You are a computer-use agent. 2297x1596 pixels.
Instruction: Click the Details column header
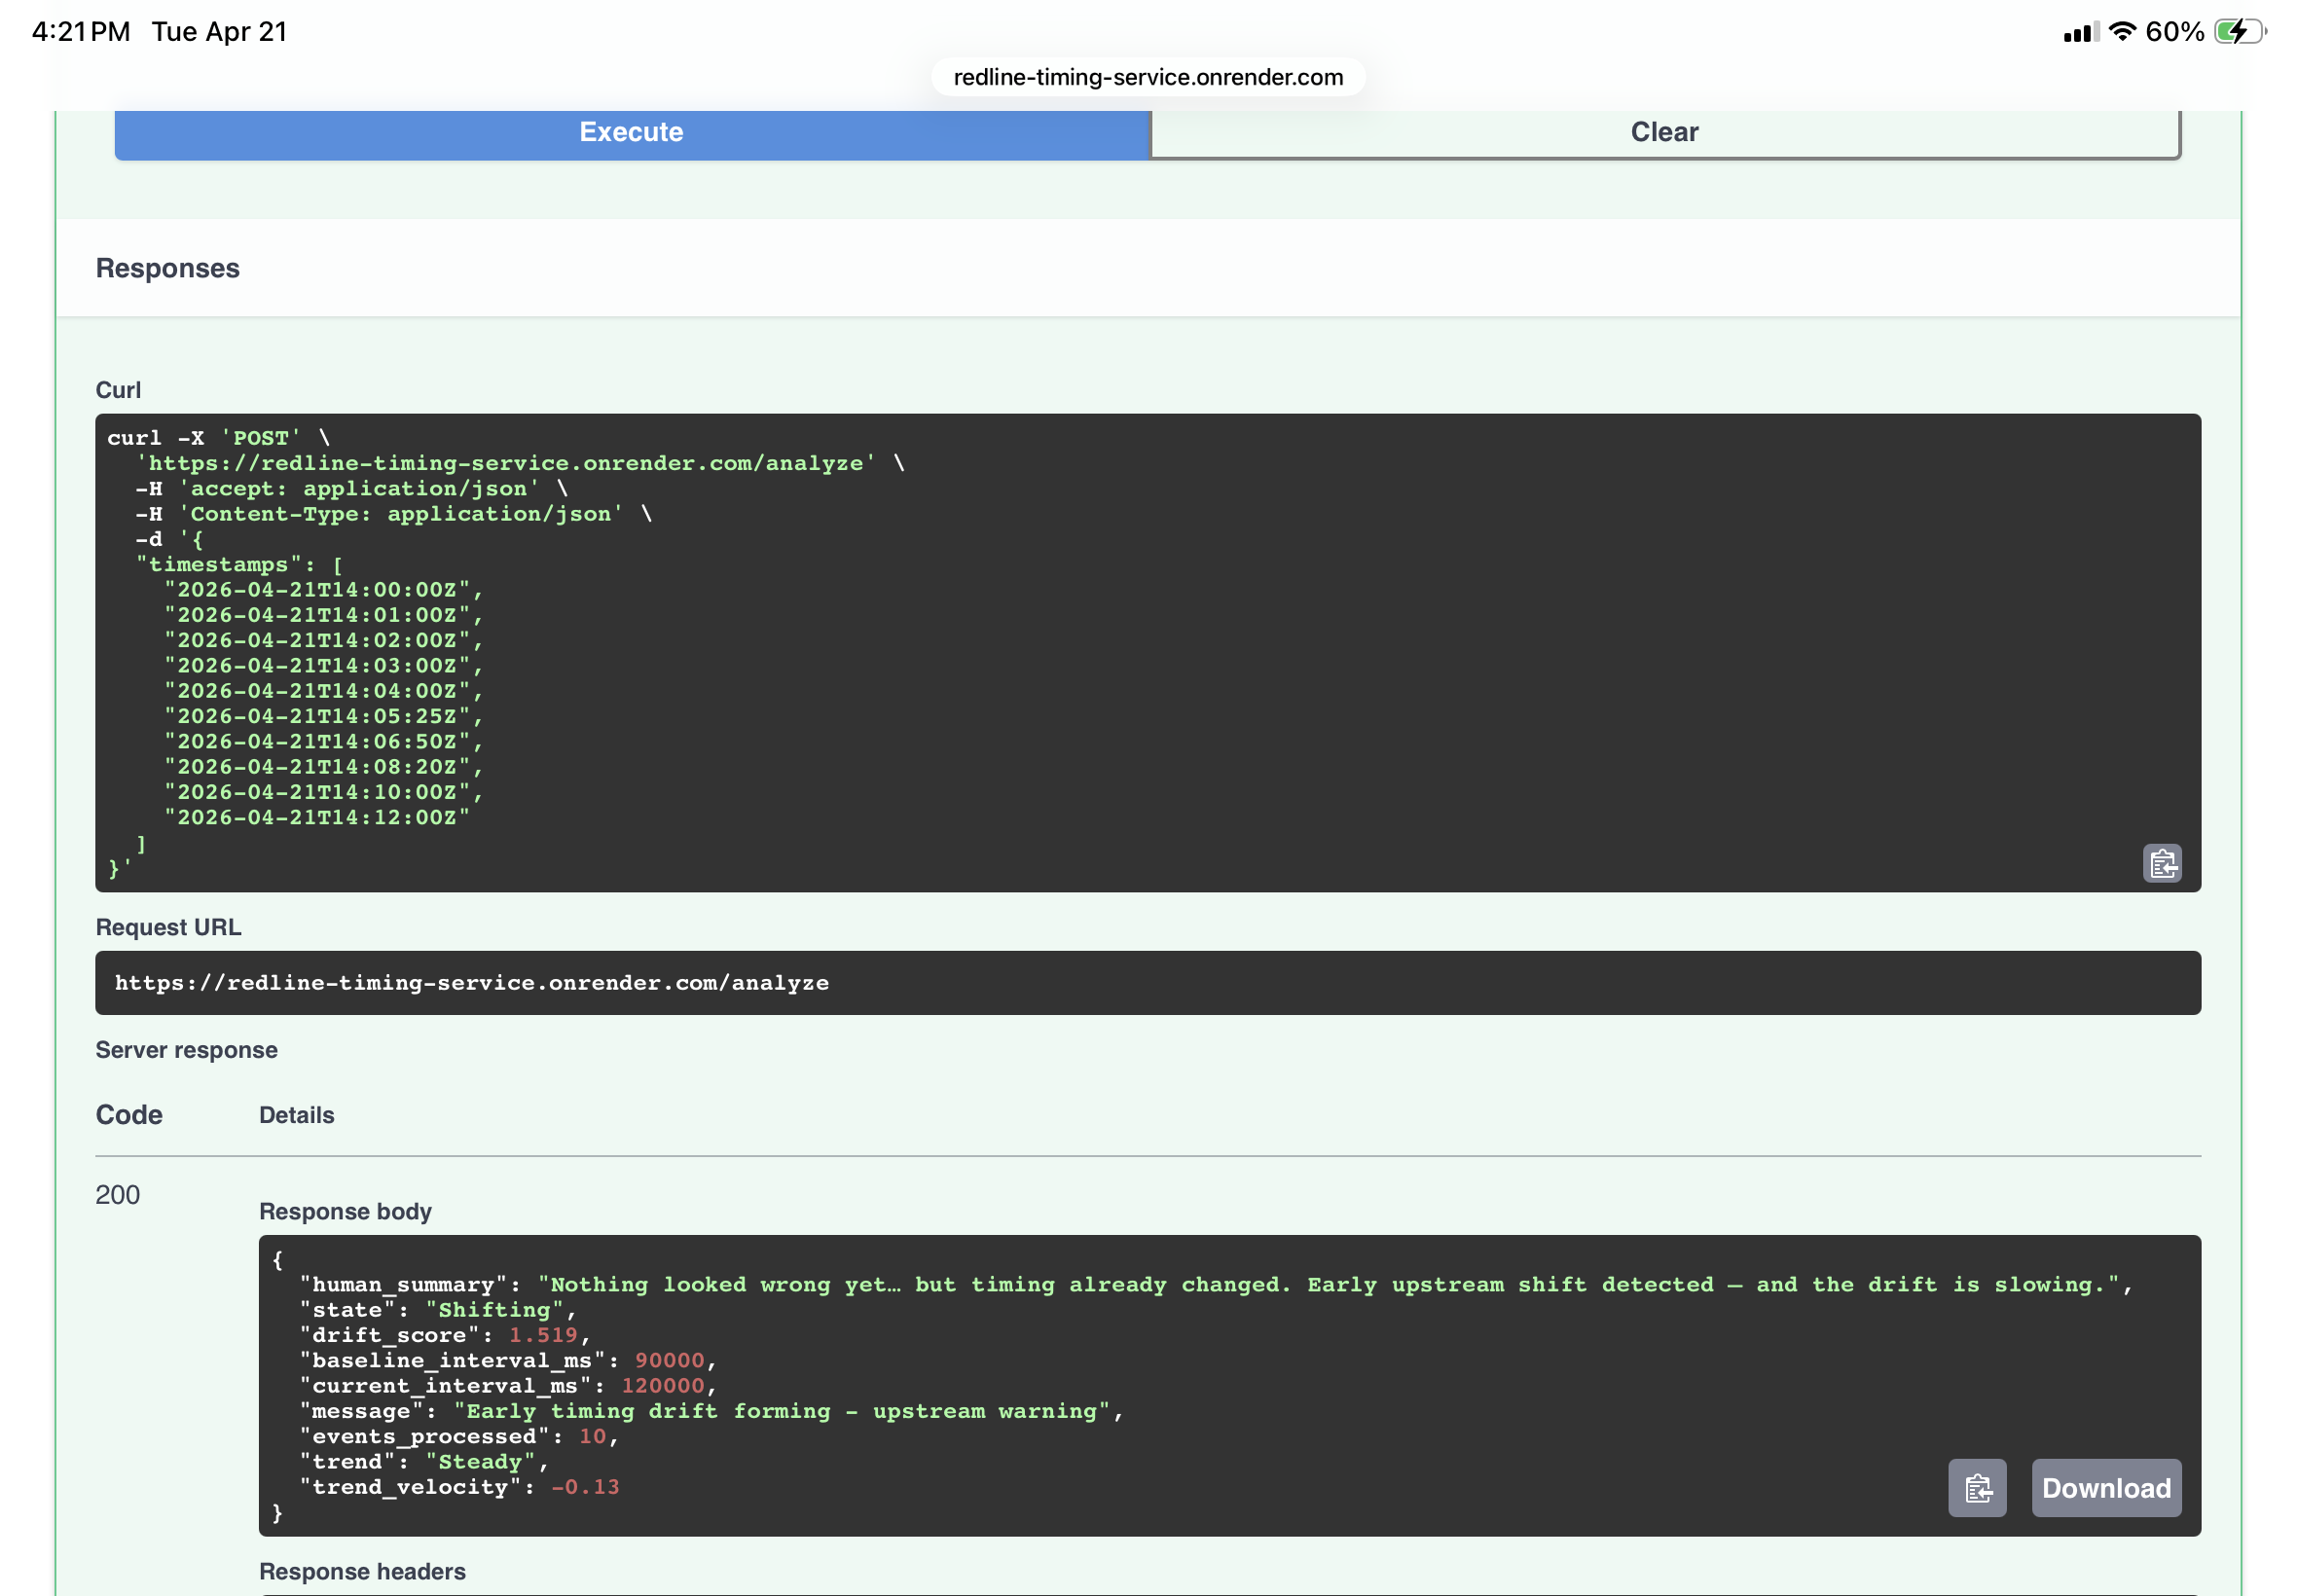296,1114
